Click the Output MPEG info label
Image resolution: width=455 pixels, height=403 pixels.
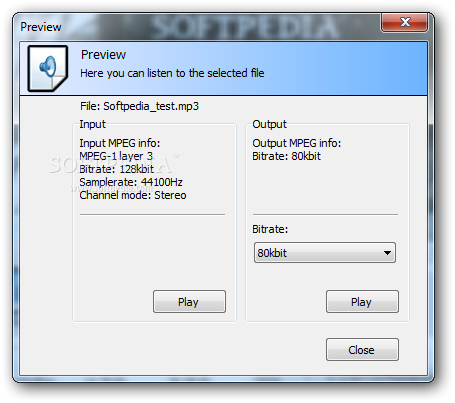click(x=297, y=143)
